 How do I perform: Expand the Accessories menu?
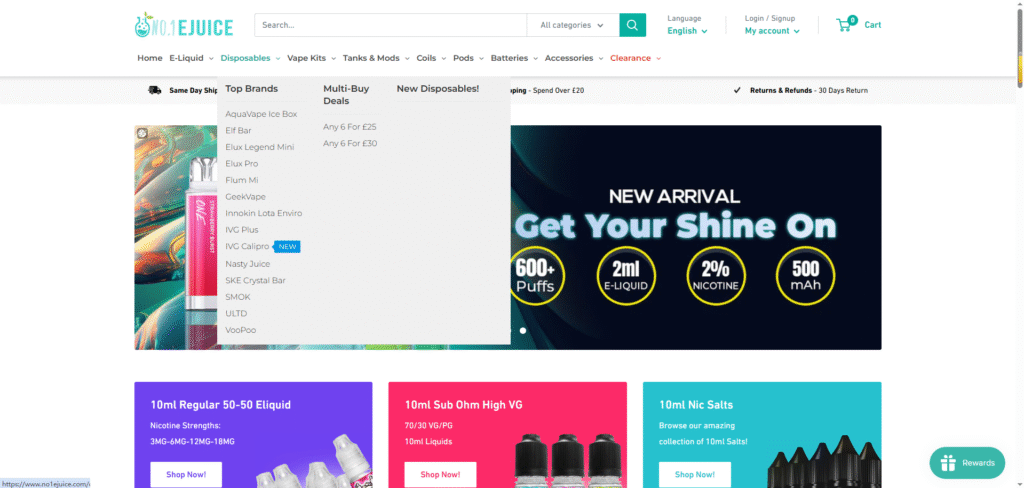pos(574,58)
